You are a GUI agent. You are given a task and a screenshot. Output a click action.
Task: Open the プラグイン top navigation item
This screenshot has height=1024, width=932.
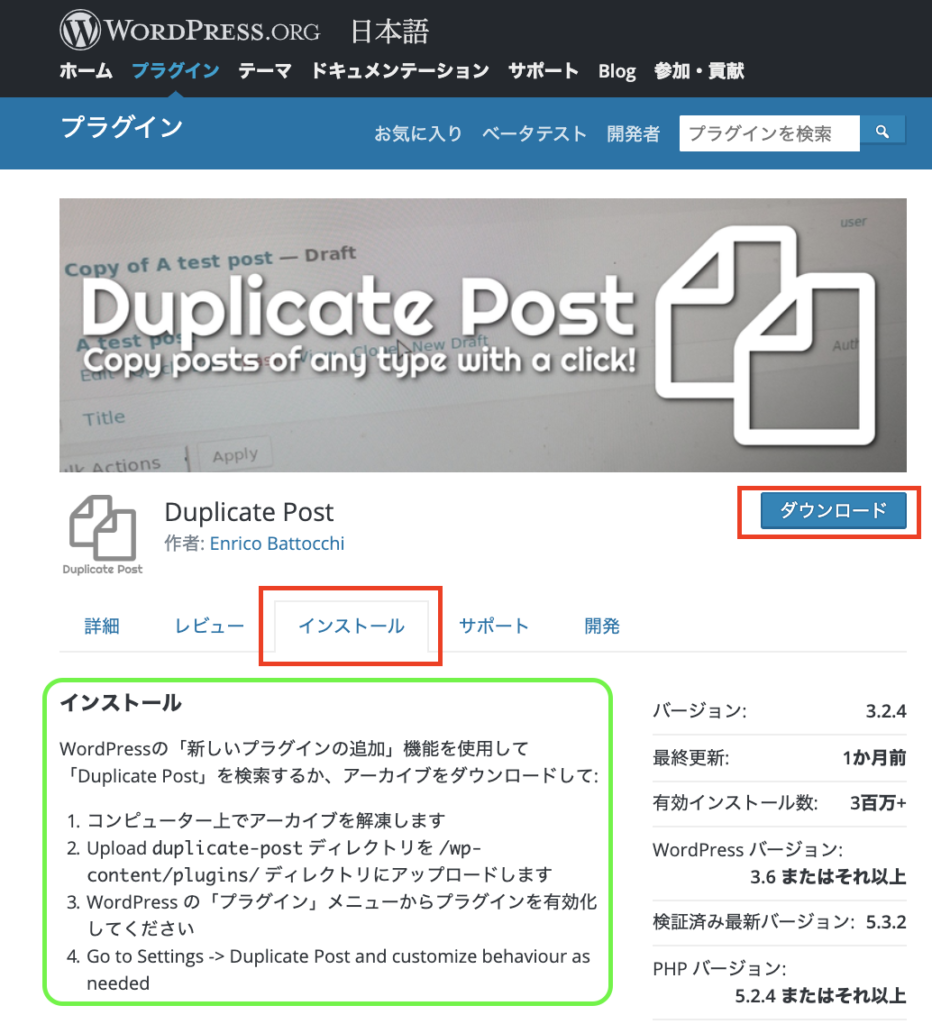click(175, 71)
